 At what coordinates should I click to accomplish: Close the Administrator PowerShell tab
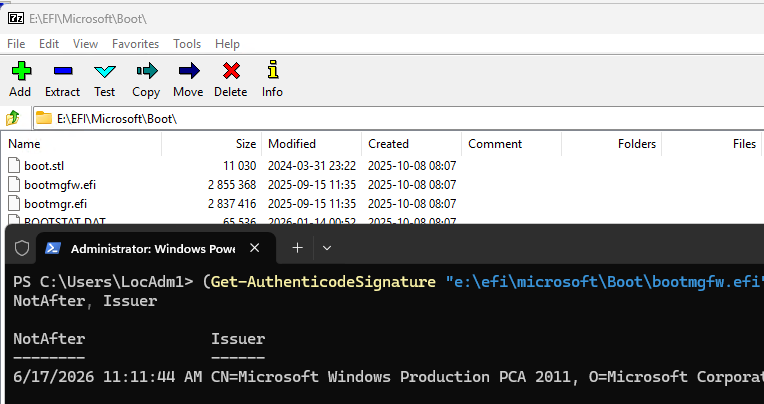click(255, 248)
